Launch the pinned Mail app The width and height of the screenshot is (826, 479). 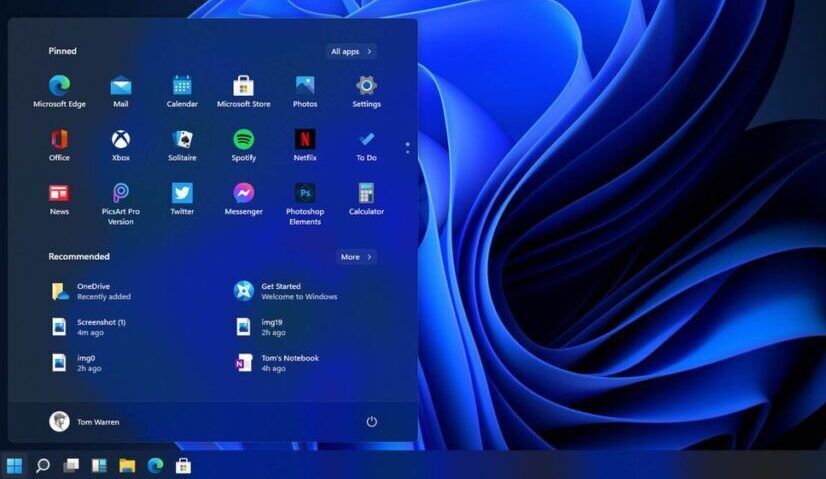coord(121,92)
